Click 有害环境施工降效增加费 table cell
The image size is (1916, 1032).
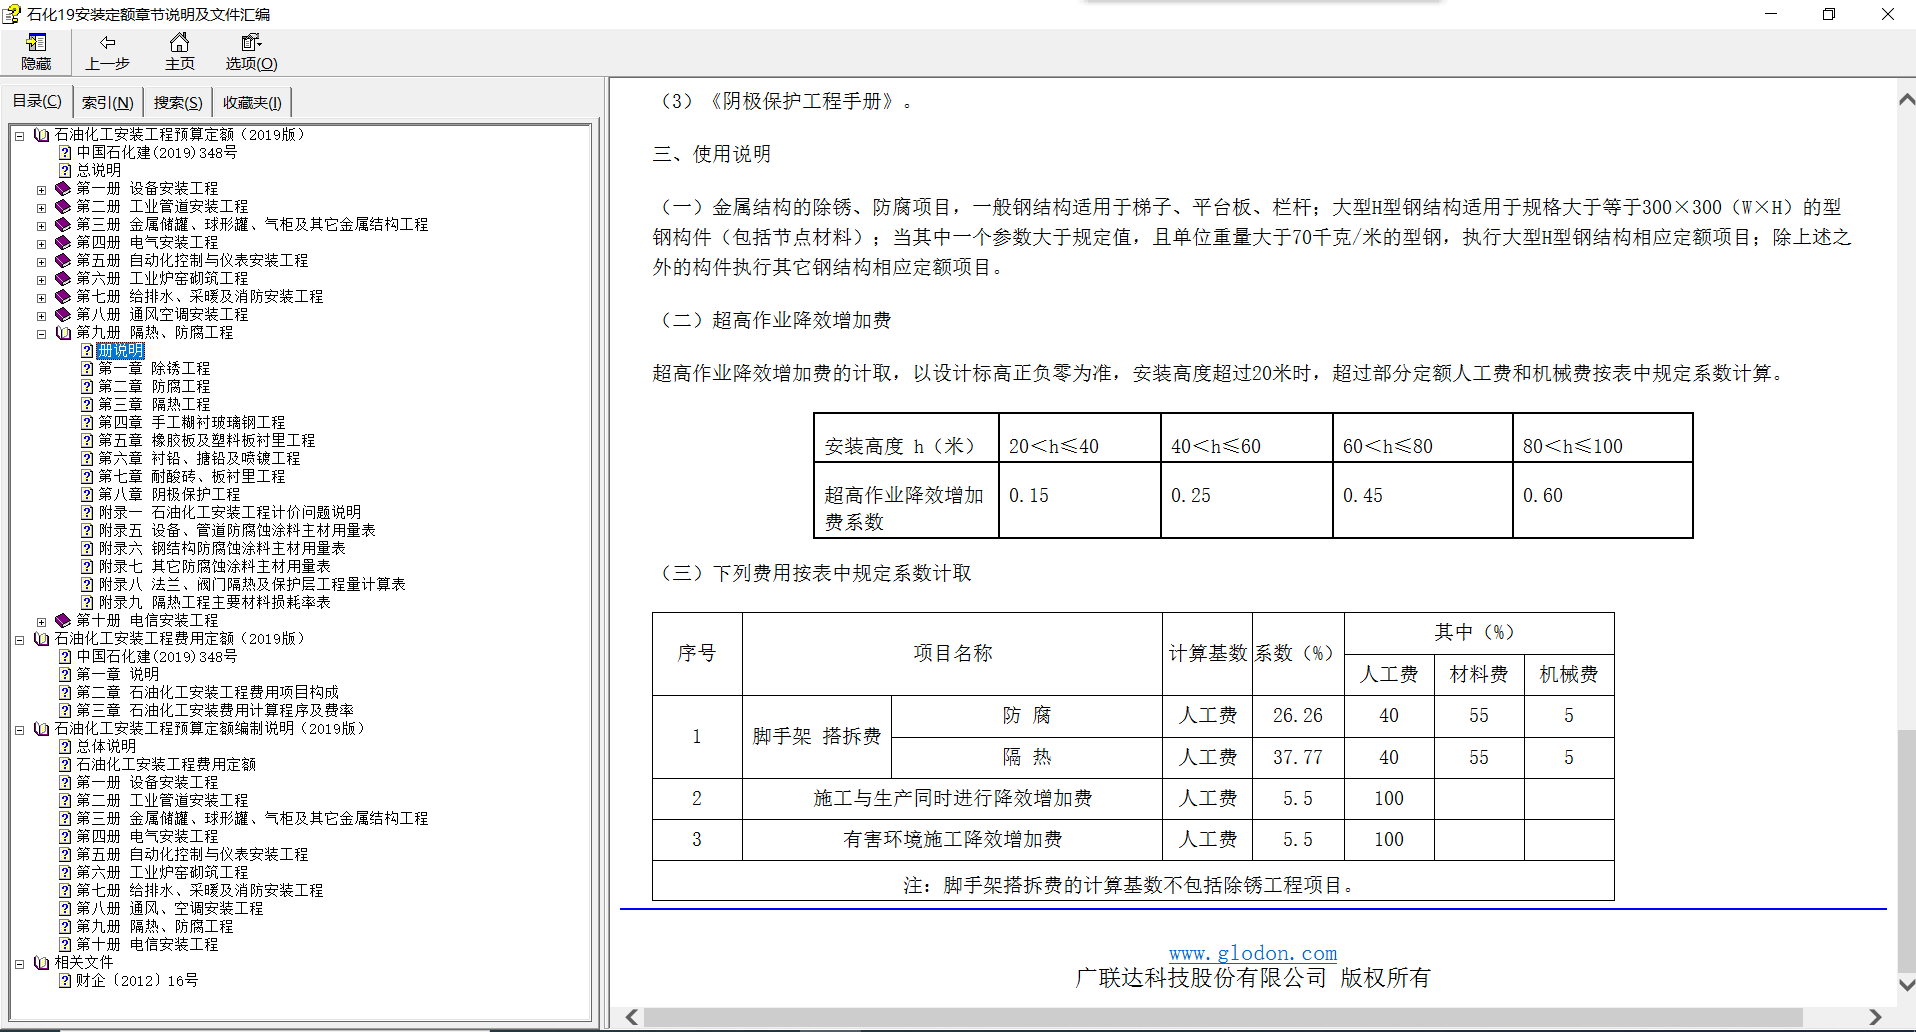(x=952, y=840)
